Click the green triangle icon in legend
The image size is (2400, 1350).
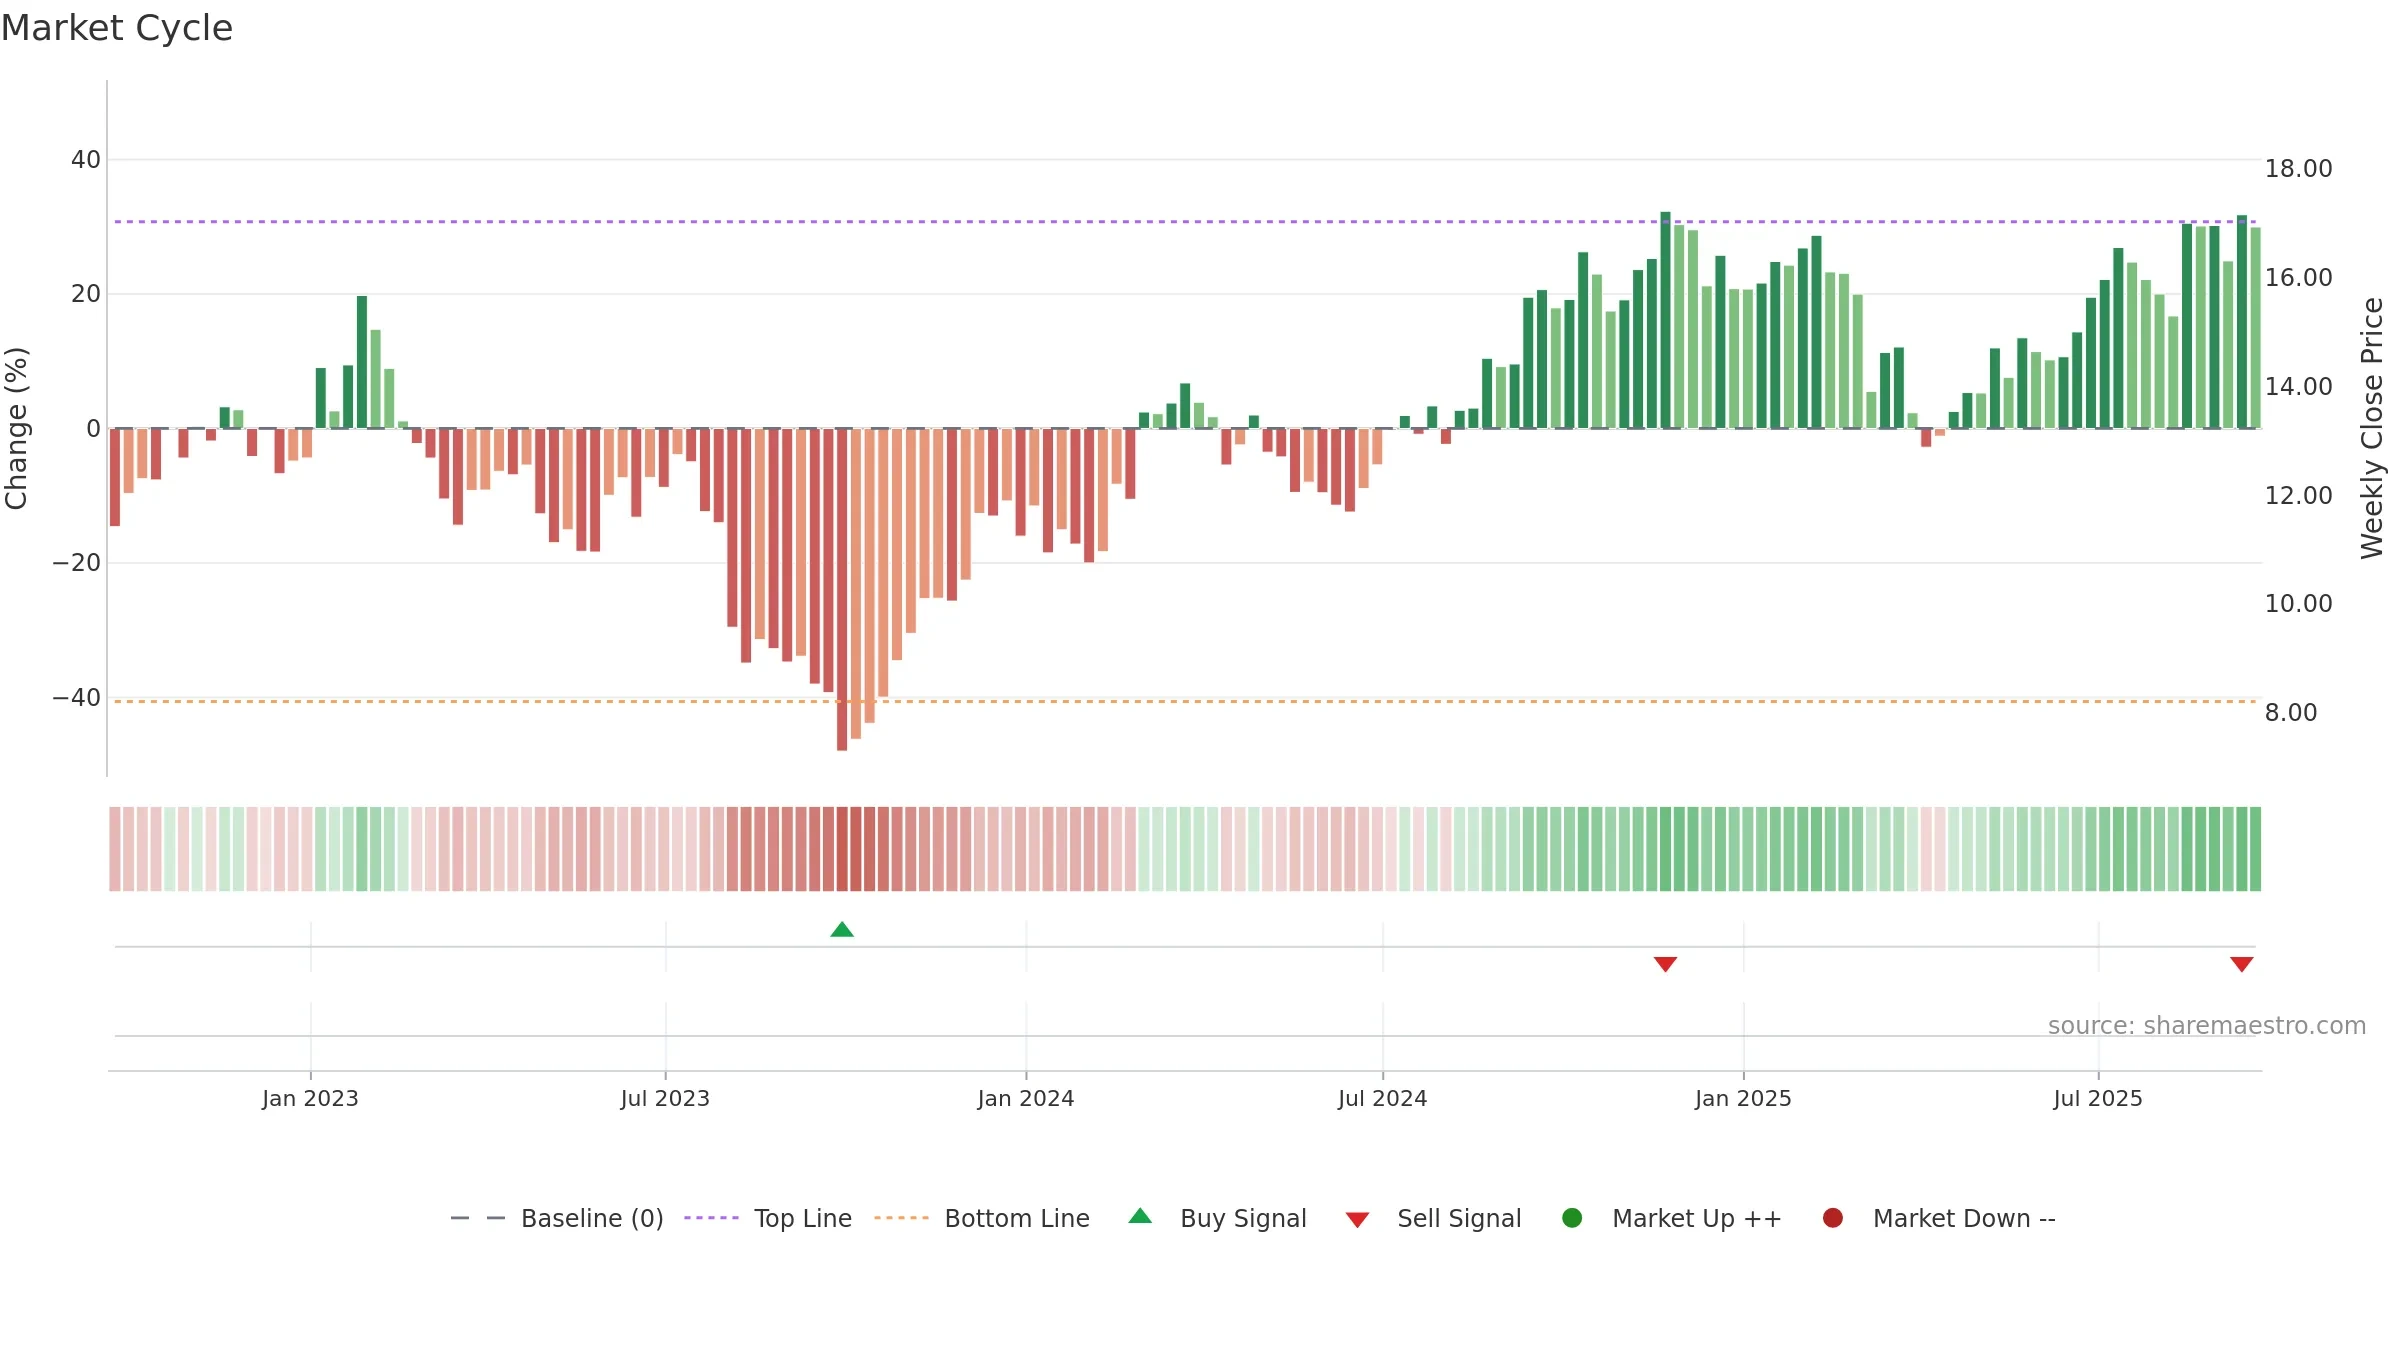click(1140, 1216)
